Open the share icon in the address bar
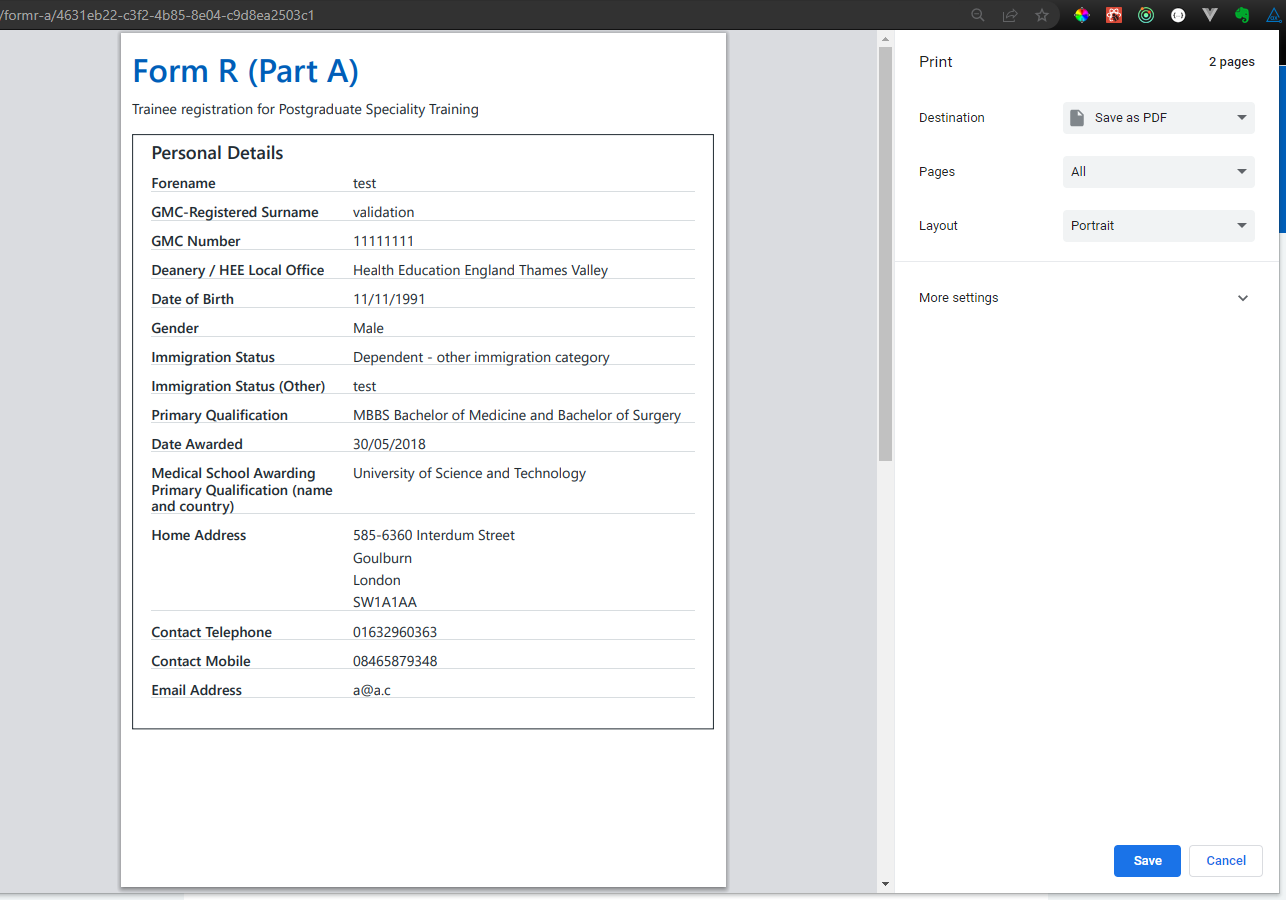Viewport: 1286px width, 900px height. coord(1010,15)
